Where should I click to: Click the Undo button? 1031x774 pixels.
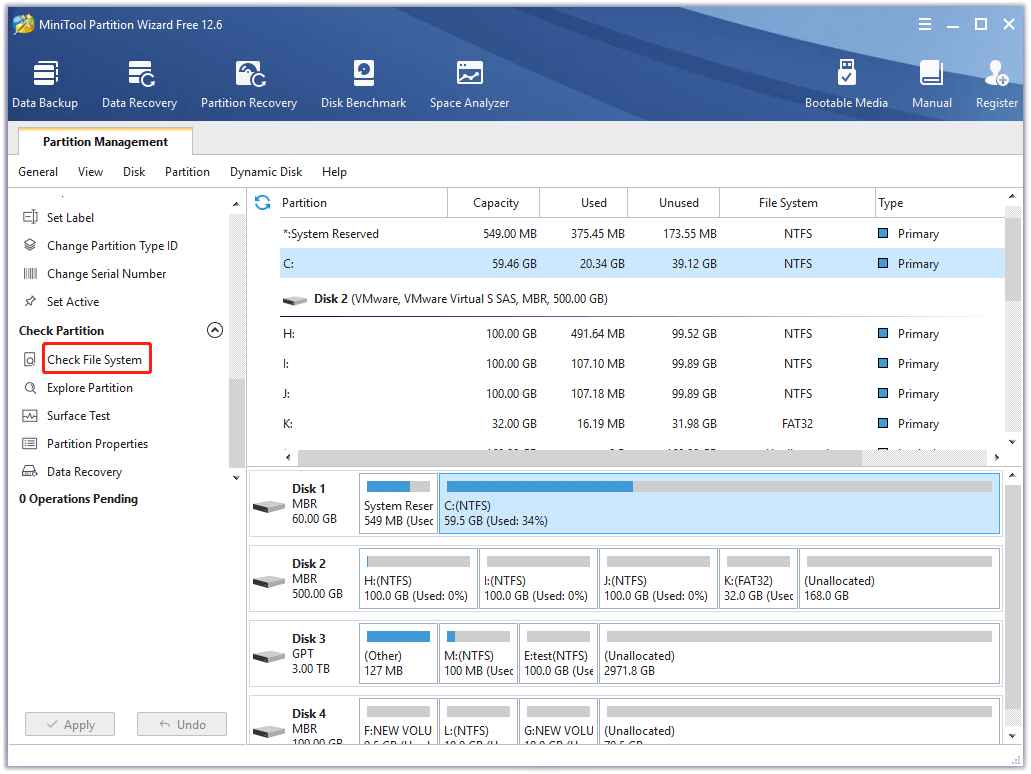point(181,724)
